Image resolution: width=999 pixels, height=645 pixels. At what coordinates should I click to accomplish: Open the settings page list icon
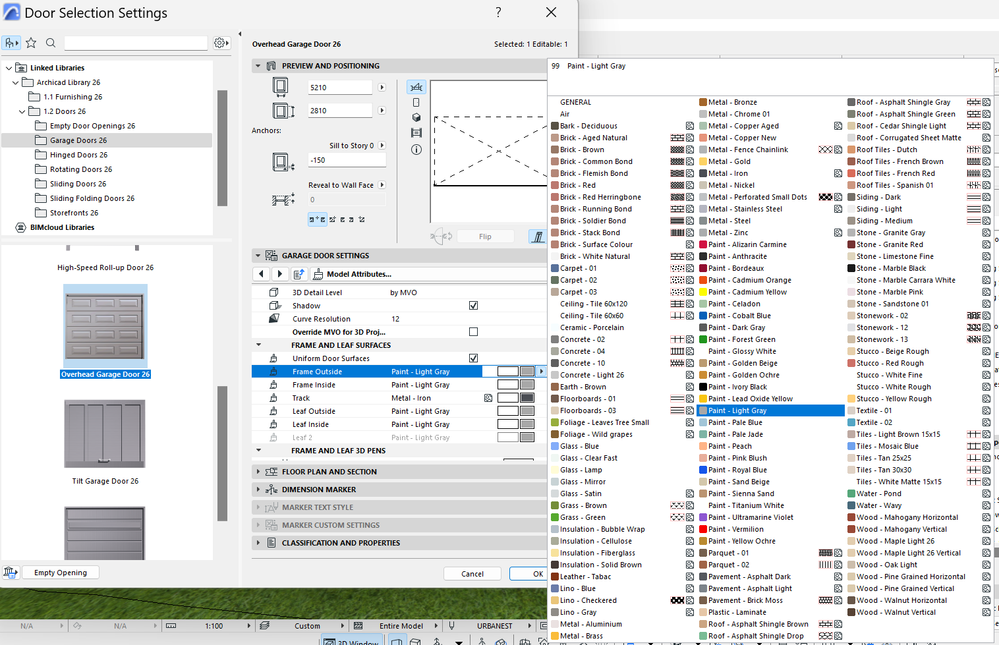298,274
